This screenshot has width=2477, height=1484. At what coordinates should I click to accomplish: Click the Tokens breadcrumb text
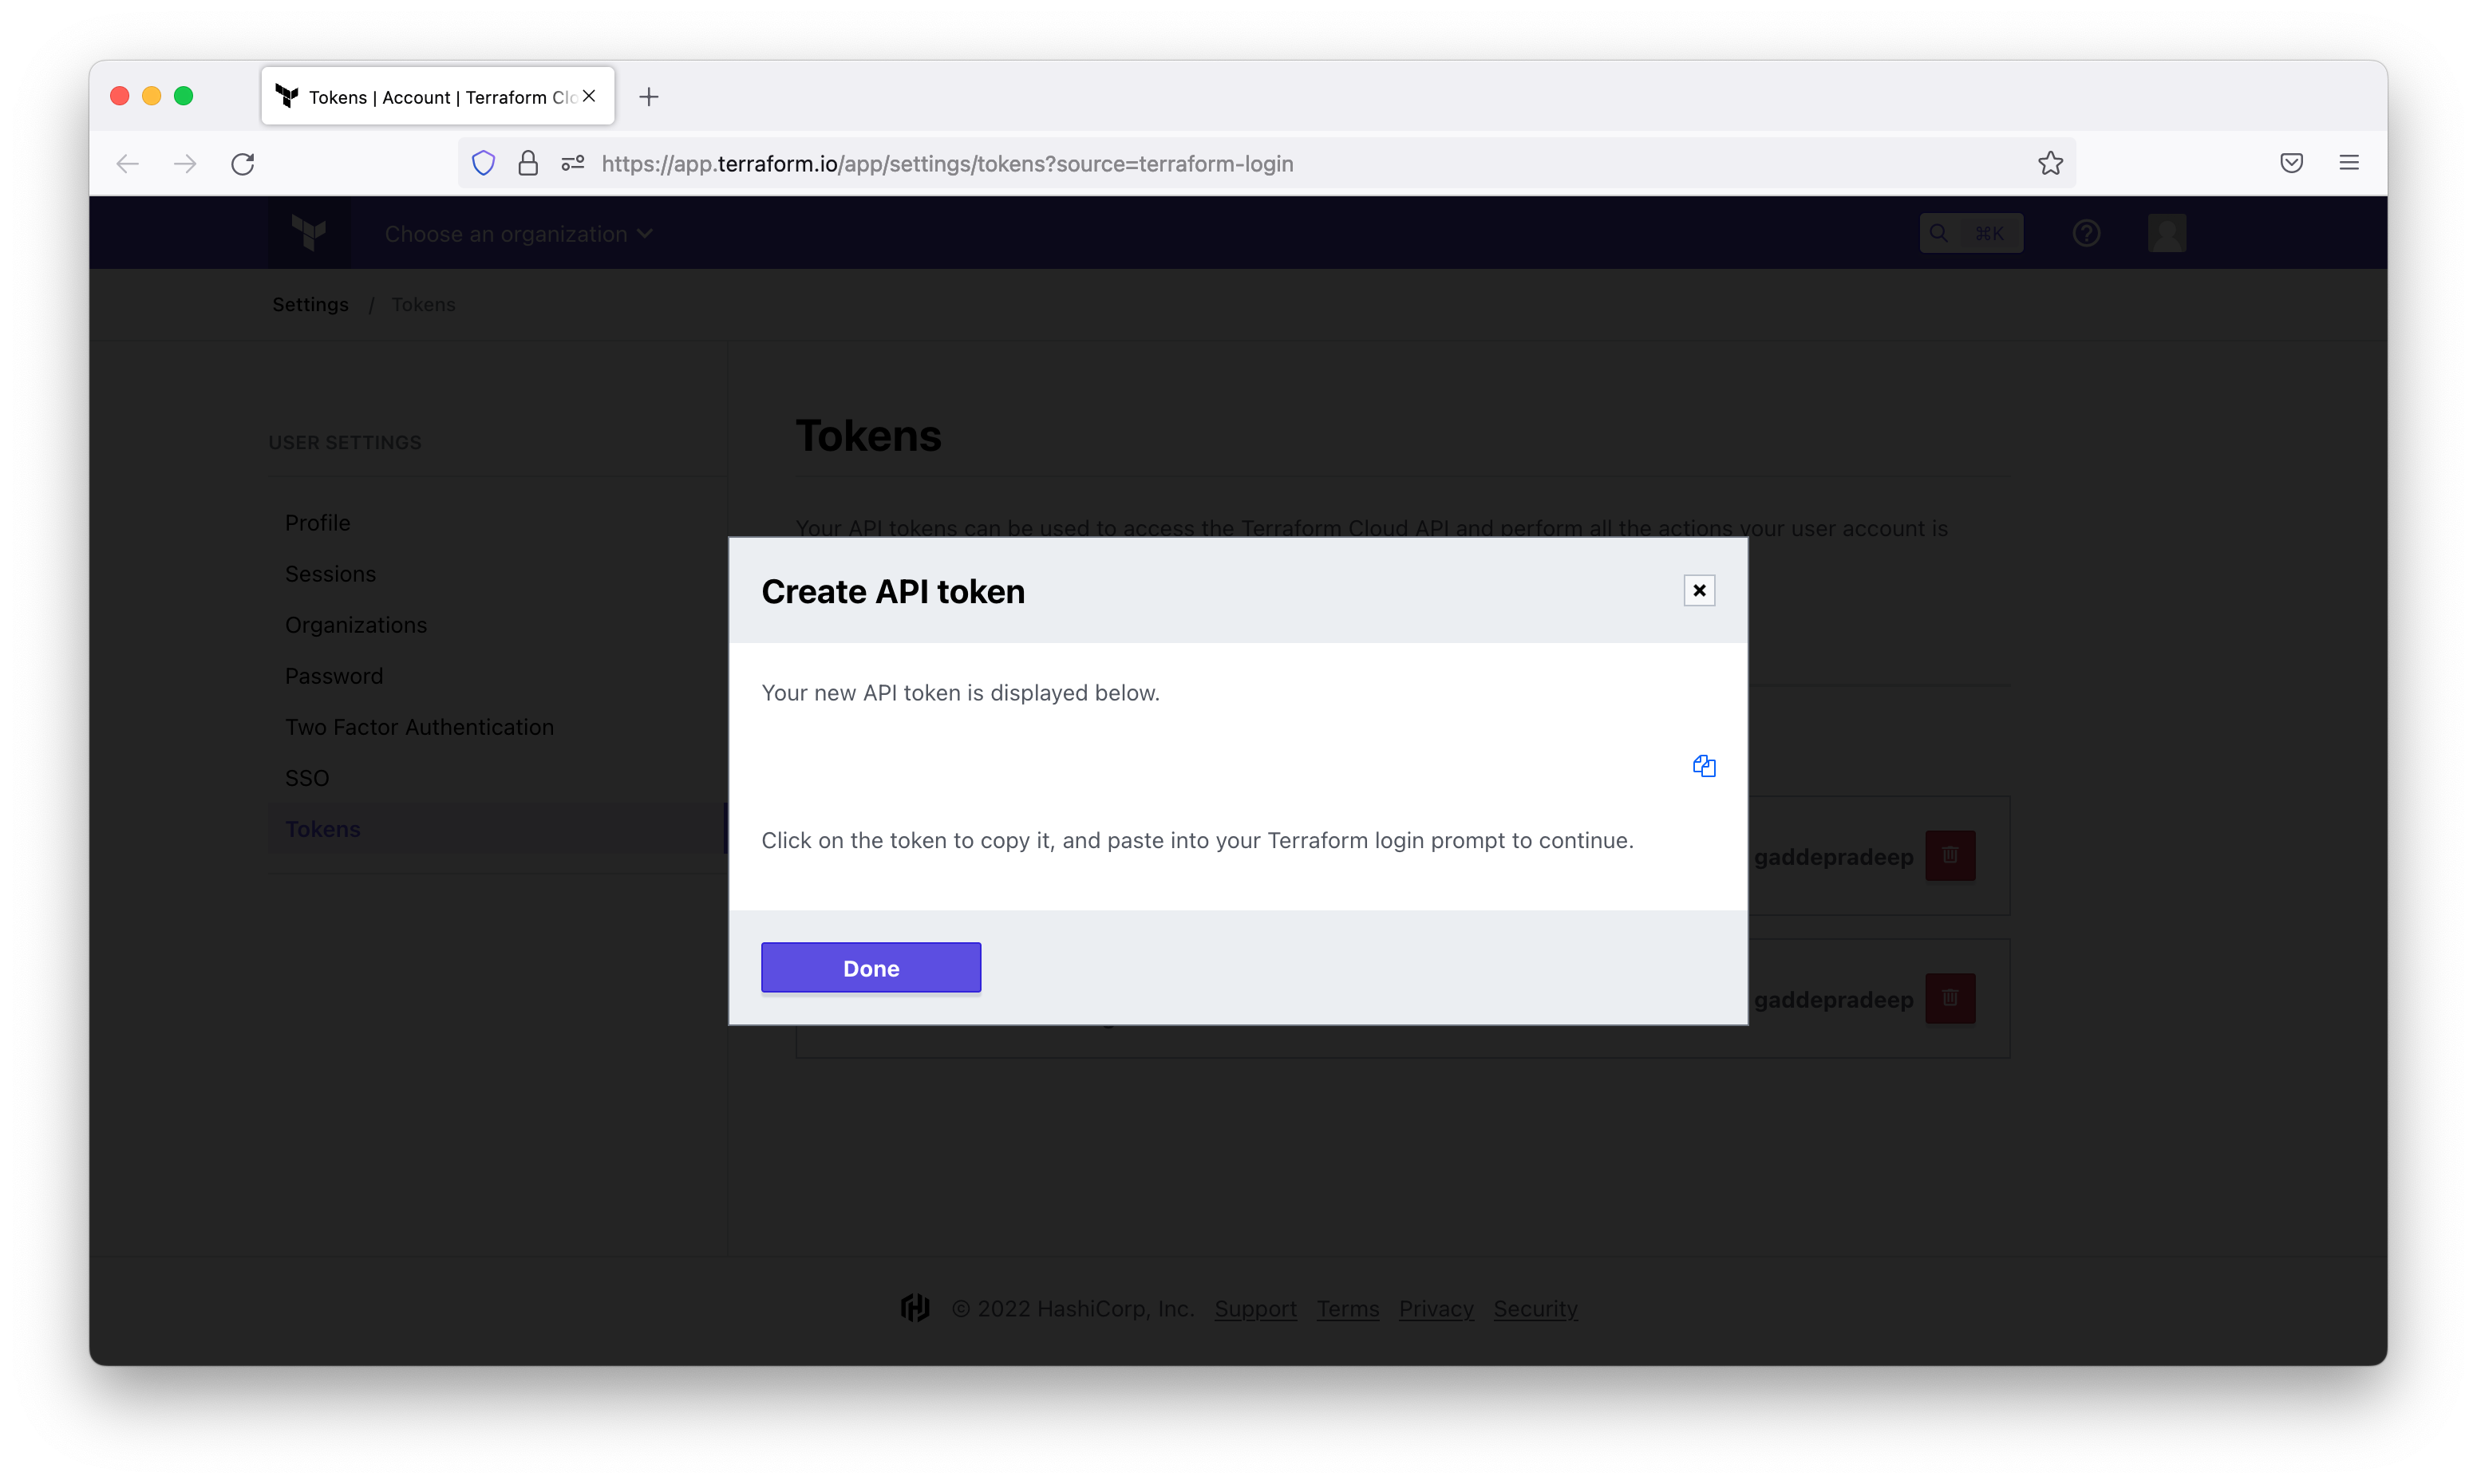423,304
